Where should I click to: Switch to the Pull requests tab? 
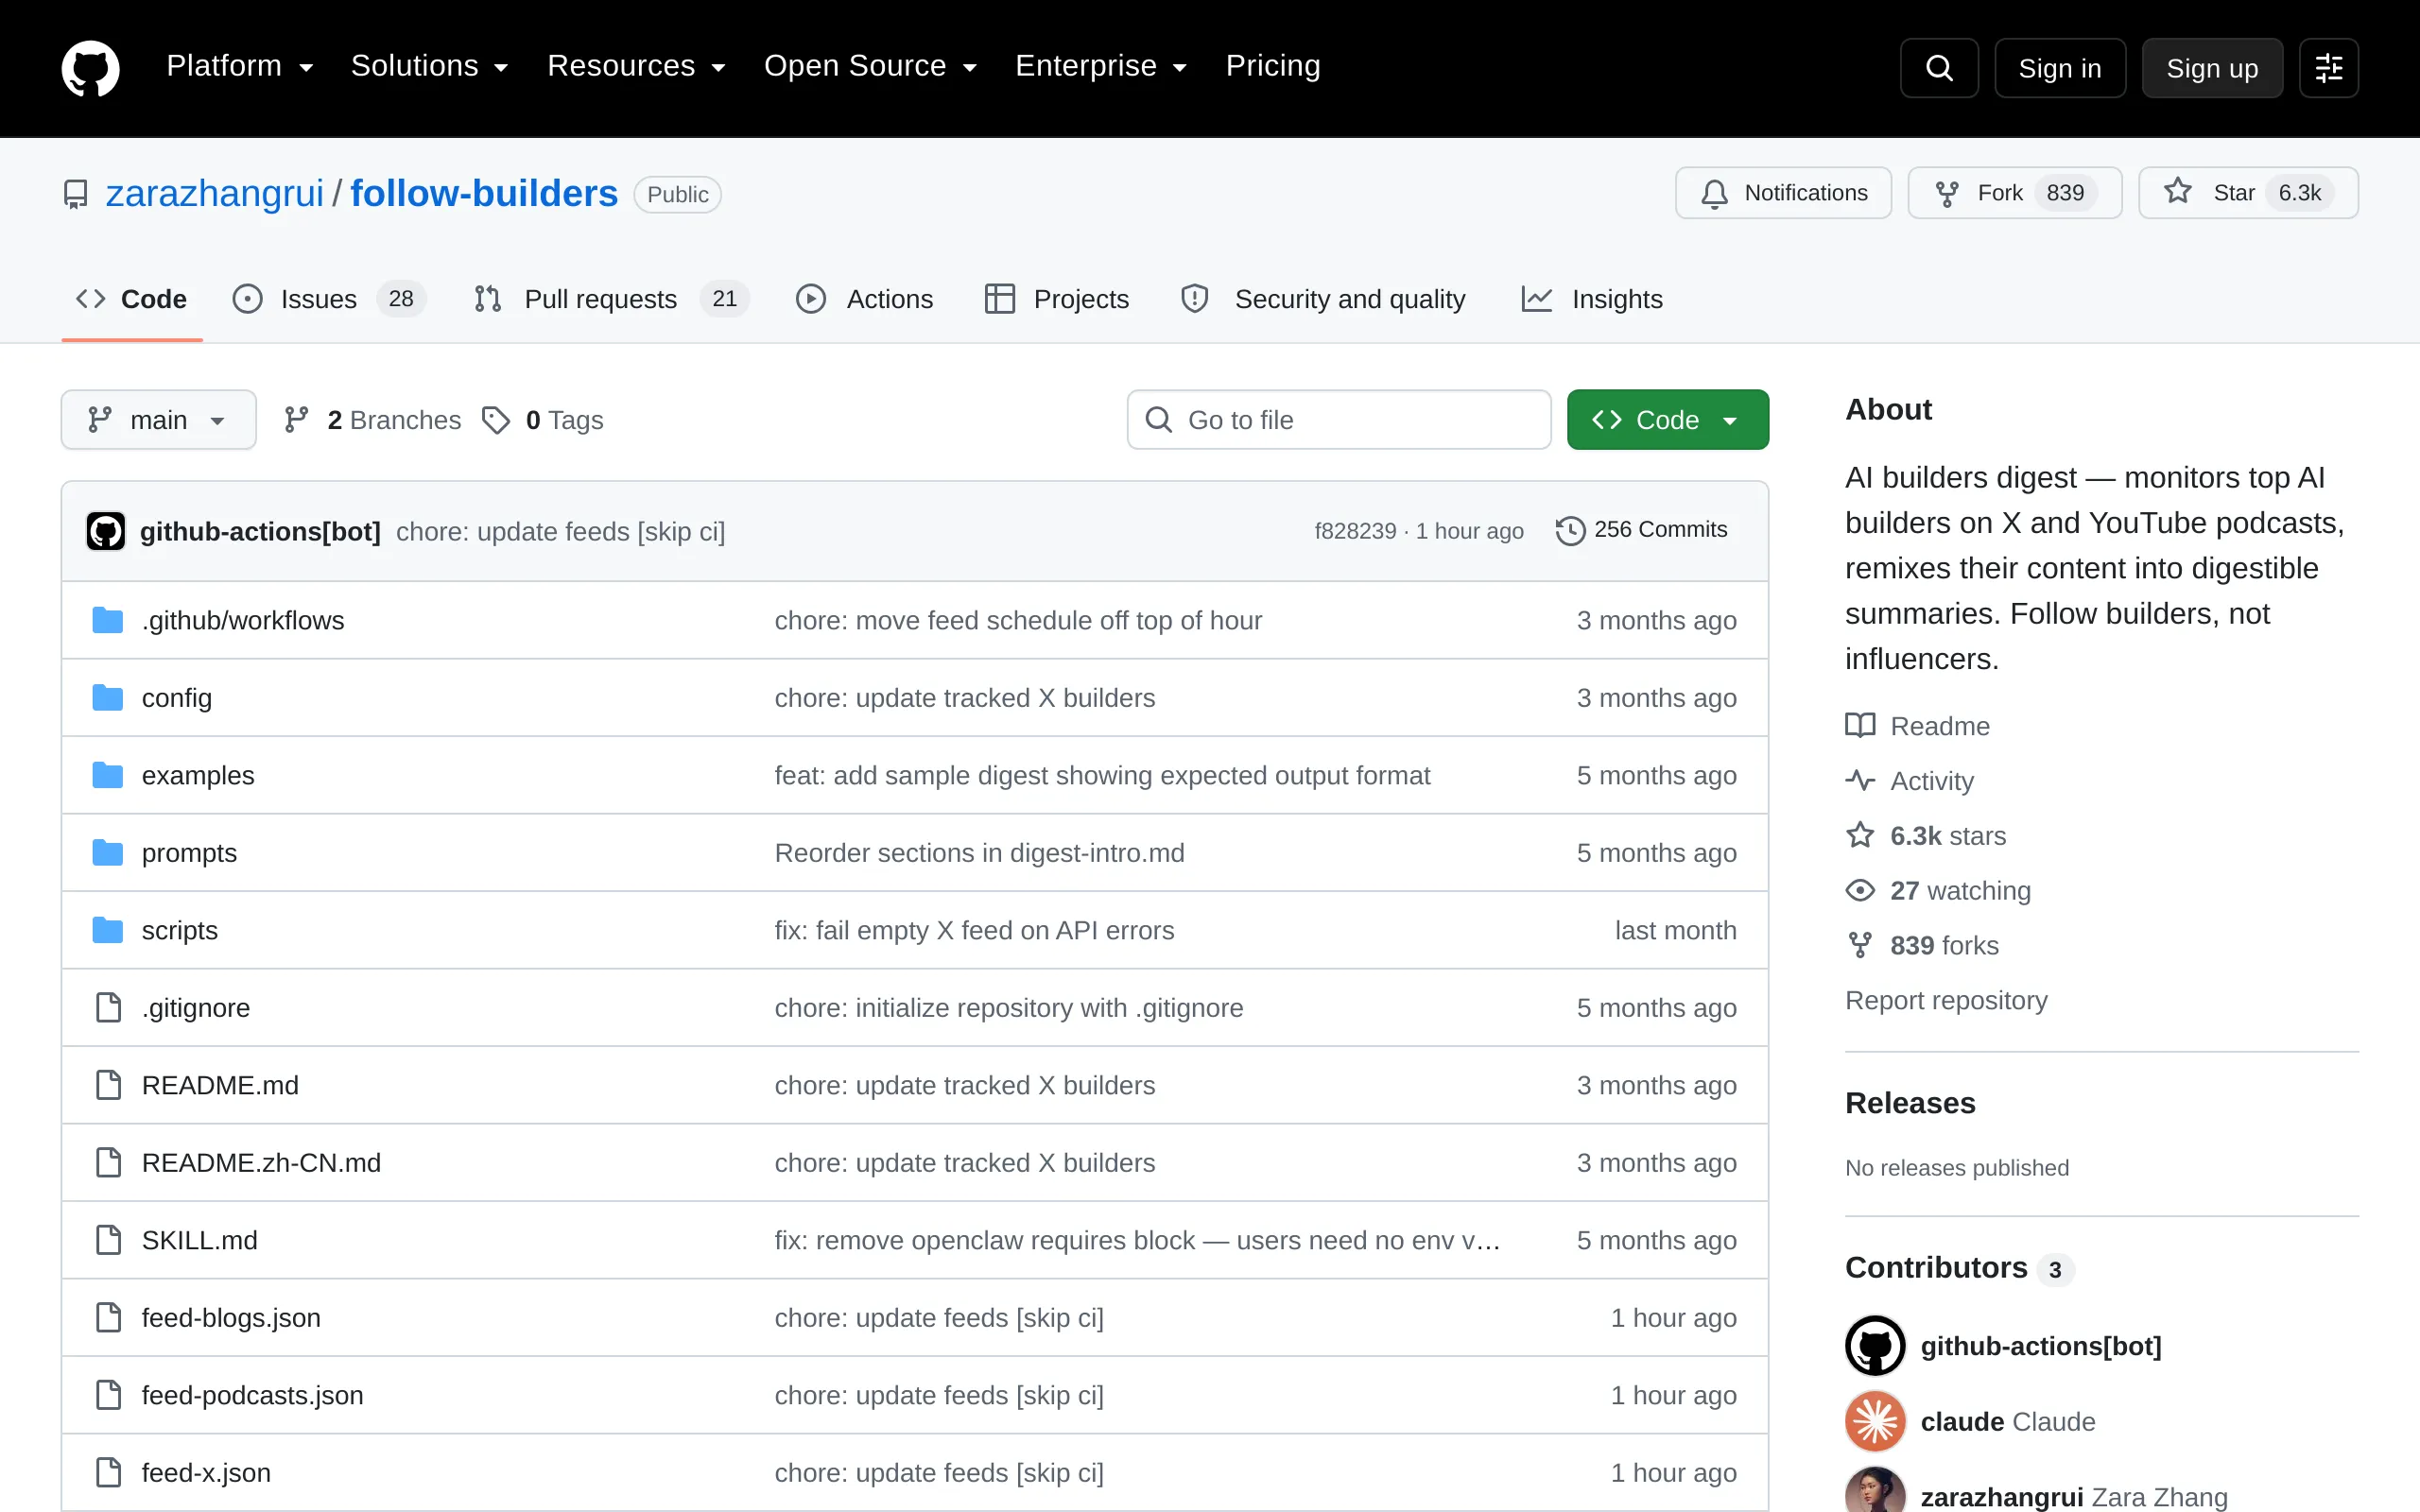coord(612,299)
